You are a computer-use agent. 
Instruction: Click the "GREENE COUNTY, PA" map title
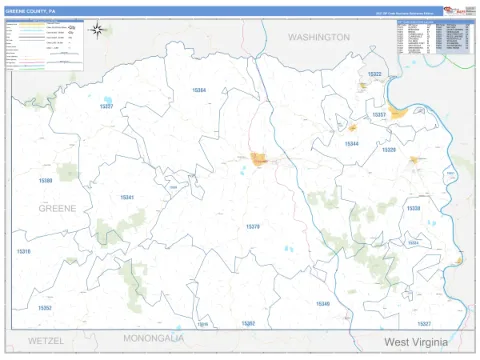click(x=30, y=11)
